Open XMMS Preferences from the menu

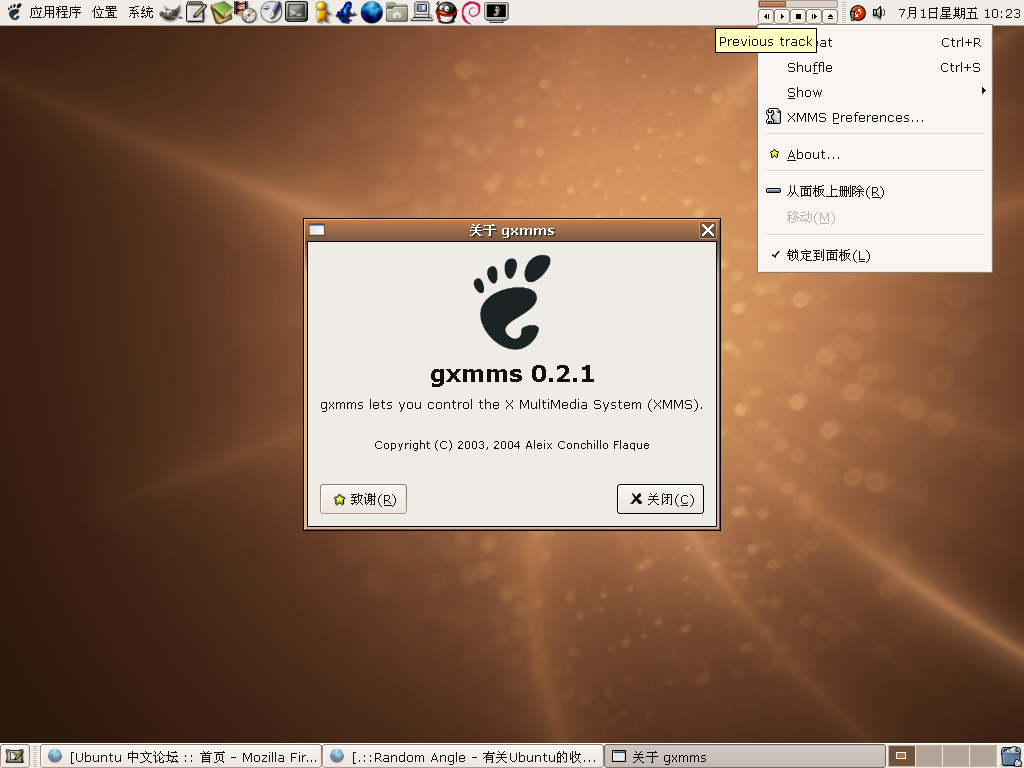click(874, 118)
